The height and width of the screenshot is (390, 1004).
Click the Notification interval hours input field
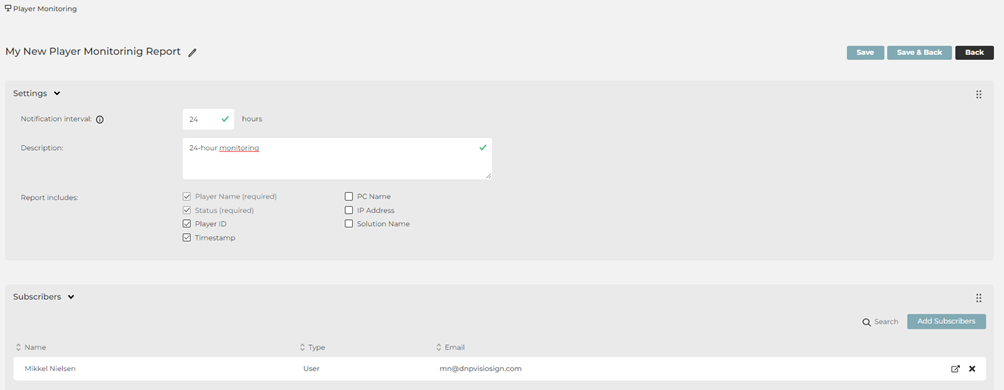[x=208, y=119]
